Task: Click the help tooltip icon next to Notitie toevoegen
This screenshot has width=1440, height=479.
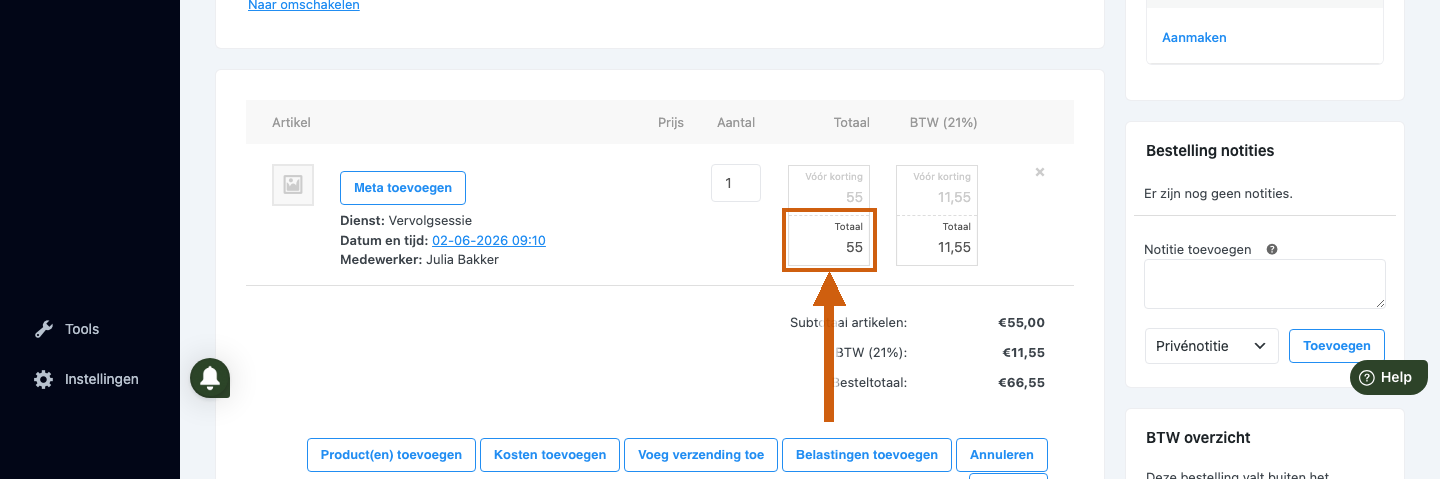Action: point(1272,249)
